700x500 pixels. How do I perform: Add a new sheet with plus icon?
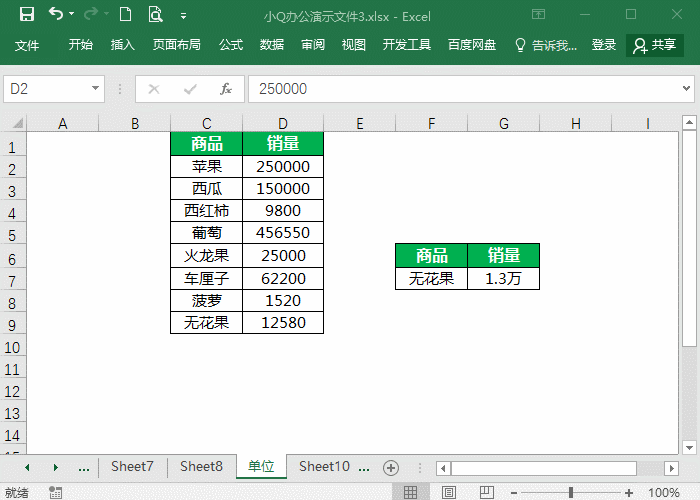tap(391, 468)
